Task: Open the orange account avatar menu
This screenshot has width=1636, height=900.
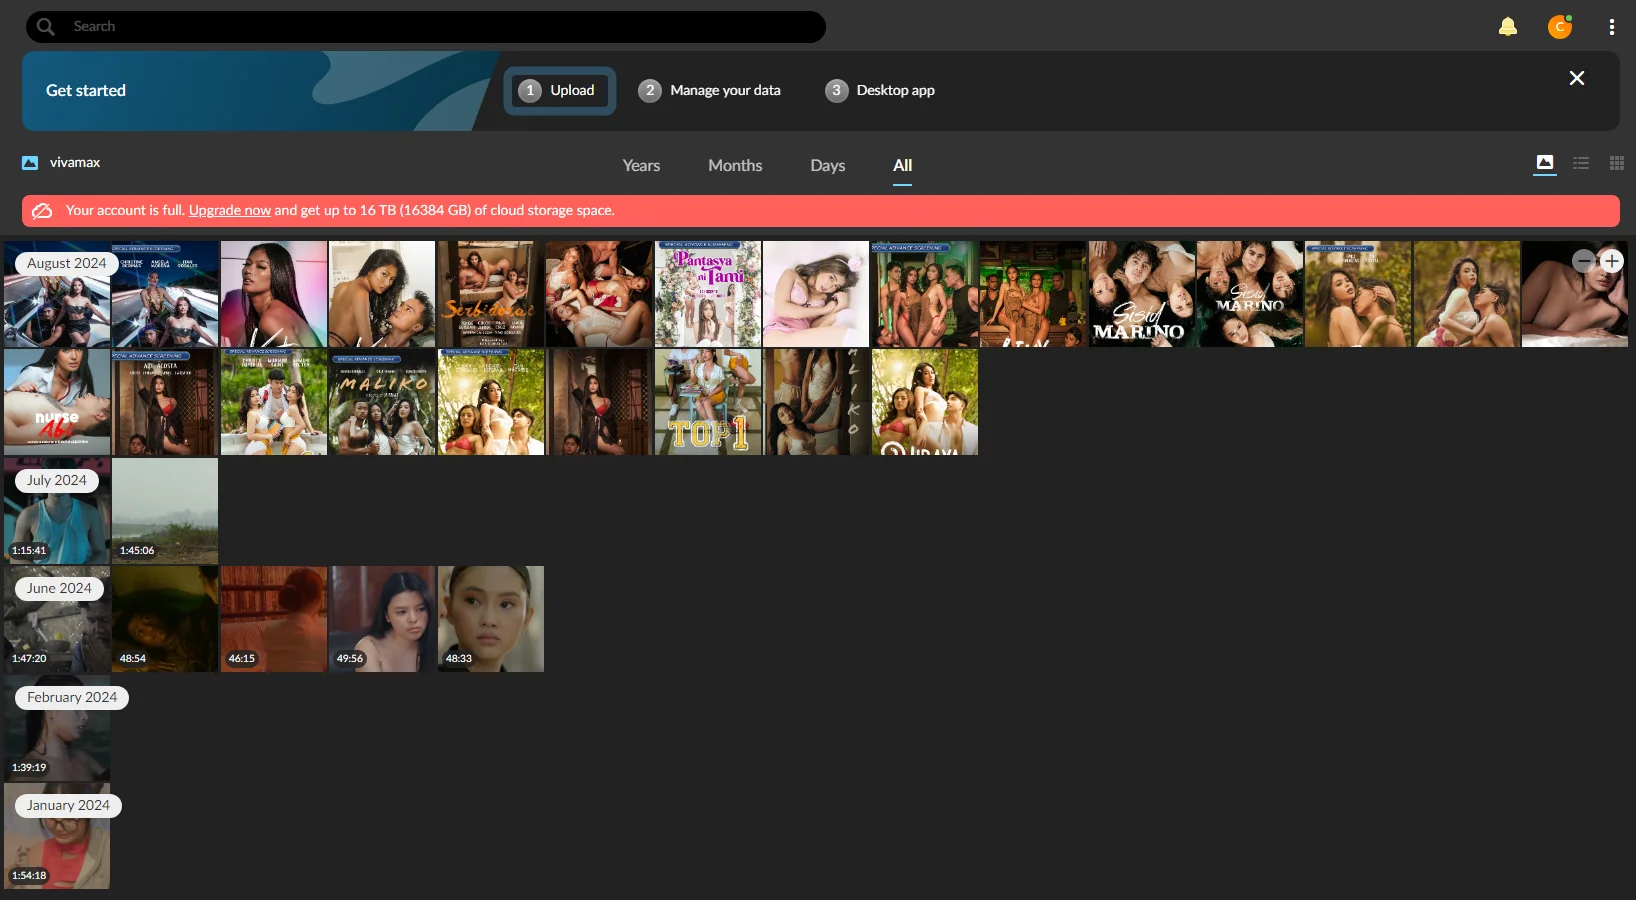Action: tap(1560, 27)
